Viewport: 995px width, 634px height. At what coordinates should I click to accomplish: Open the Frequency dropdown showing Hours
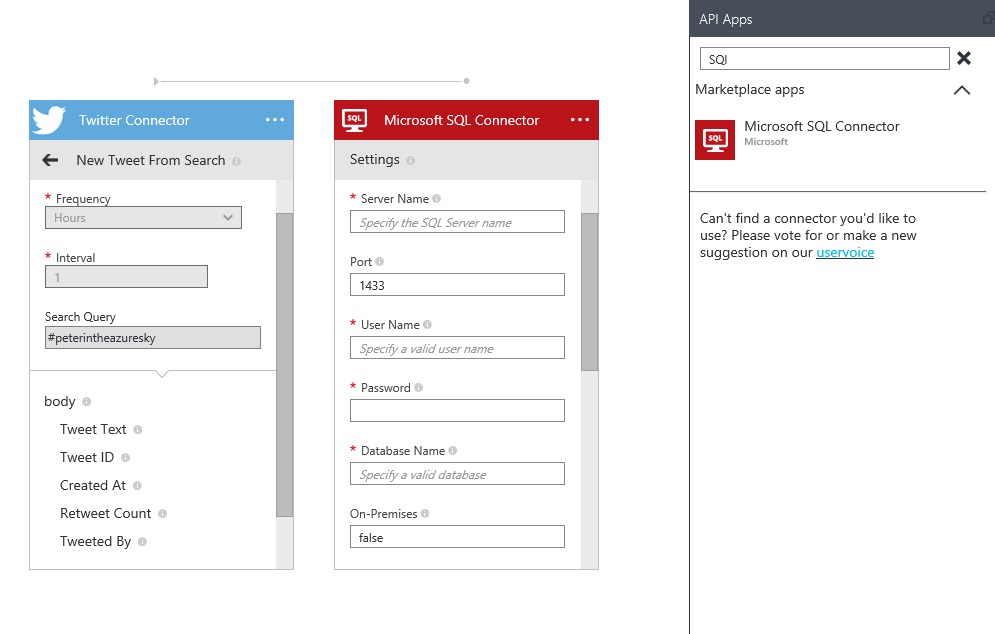[x=143, y=218]
